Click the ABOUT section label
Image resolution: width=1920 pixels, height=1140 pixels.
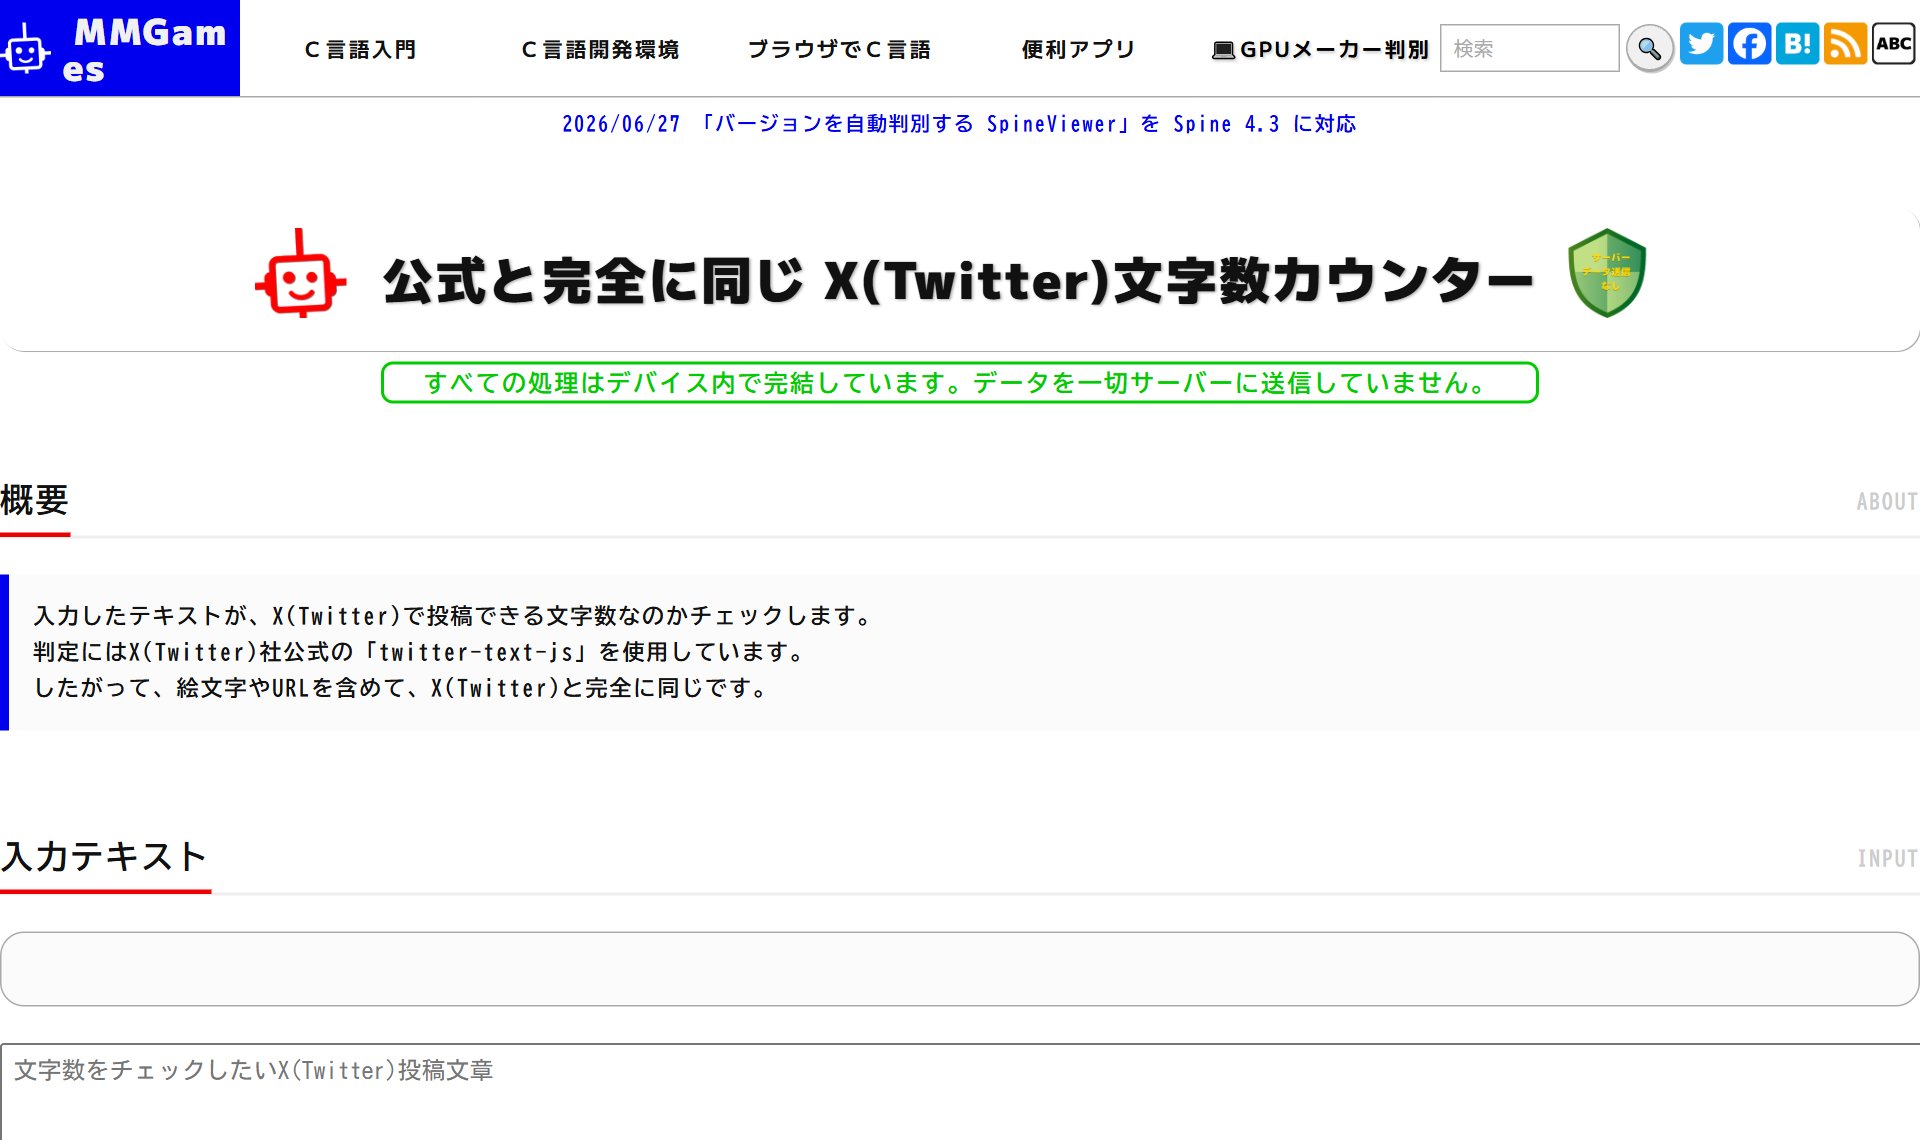[1887, 502]
